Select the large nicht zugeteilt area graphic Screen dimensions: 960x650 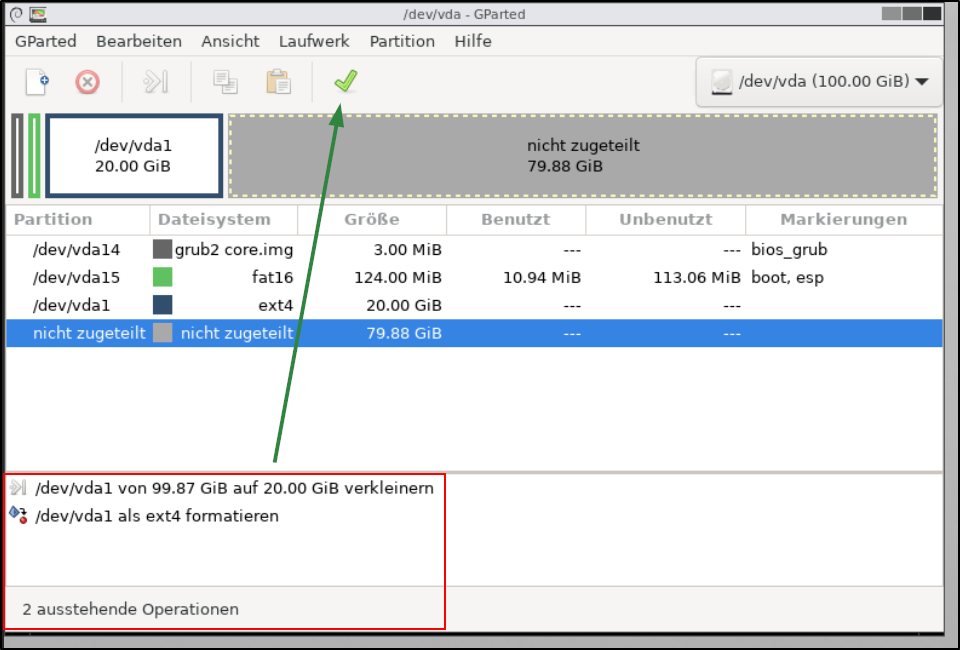point(583,155)
